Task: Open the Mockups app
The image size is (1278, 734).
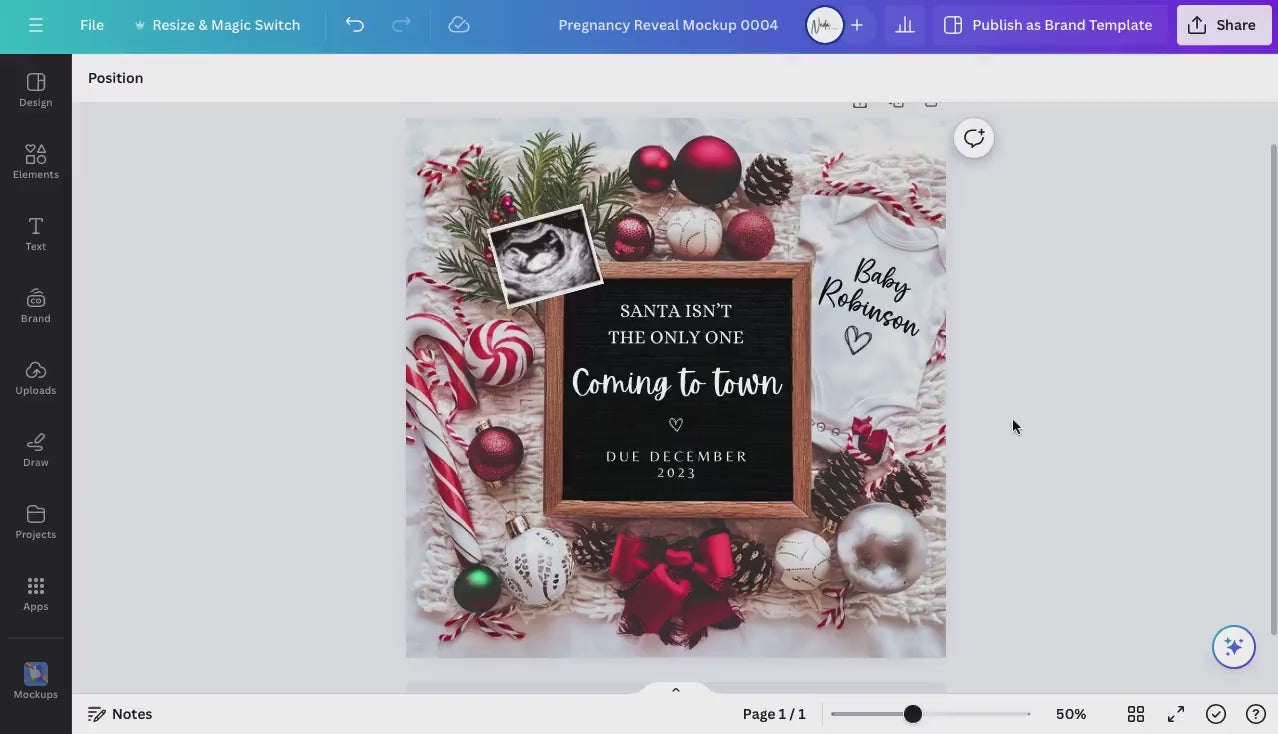Action: click(36, 681)
